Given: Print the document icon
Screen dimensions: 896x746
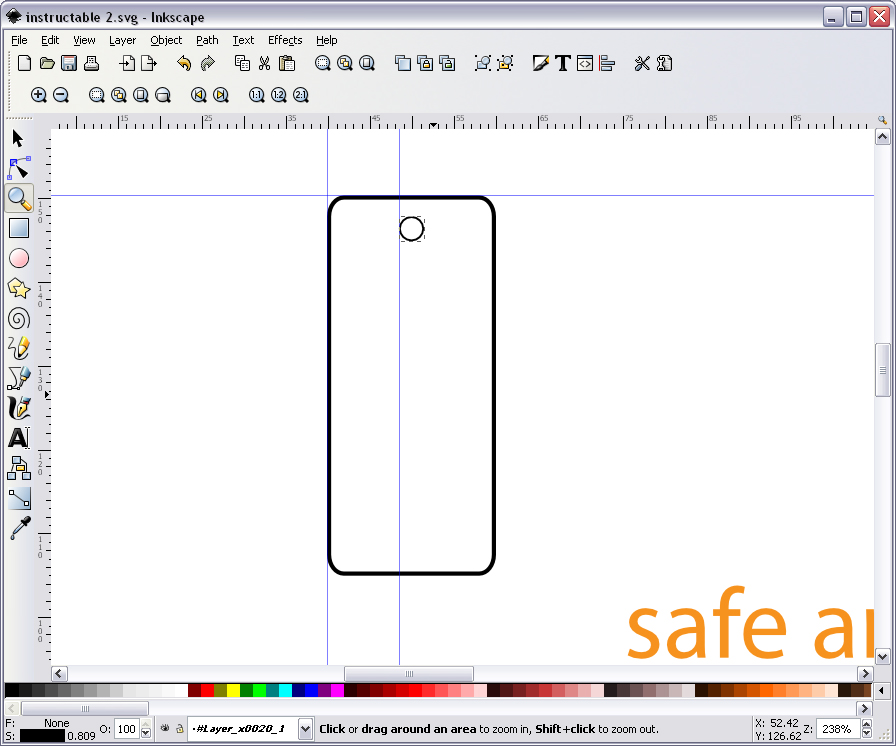Looking at the screenshot, I should 91,63.
